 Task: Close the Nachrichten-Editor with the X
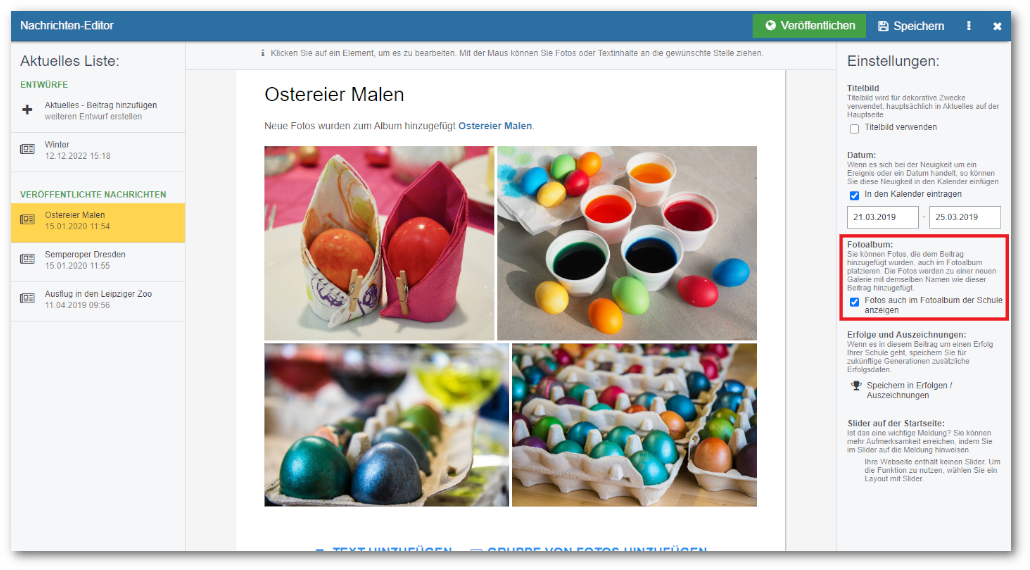point(997,26)
